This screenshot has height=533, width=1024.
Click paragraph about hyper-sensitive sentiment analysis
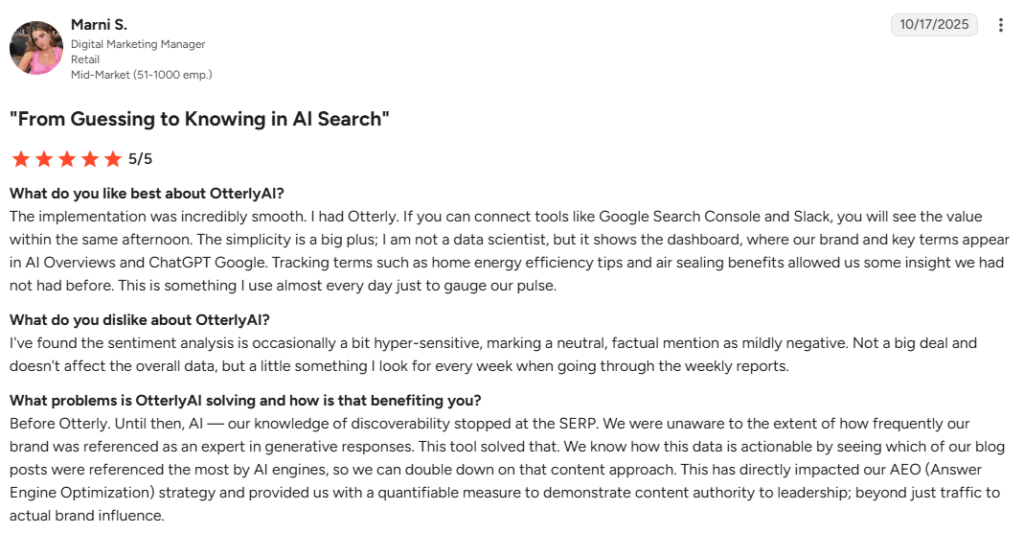tap(493, 355)
